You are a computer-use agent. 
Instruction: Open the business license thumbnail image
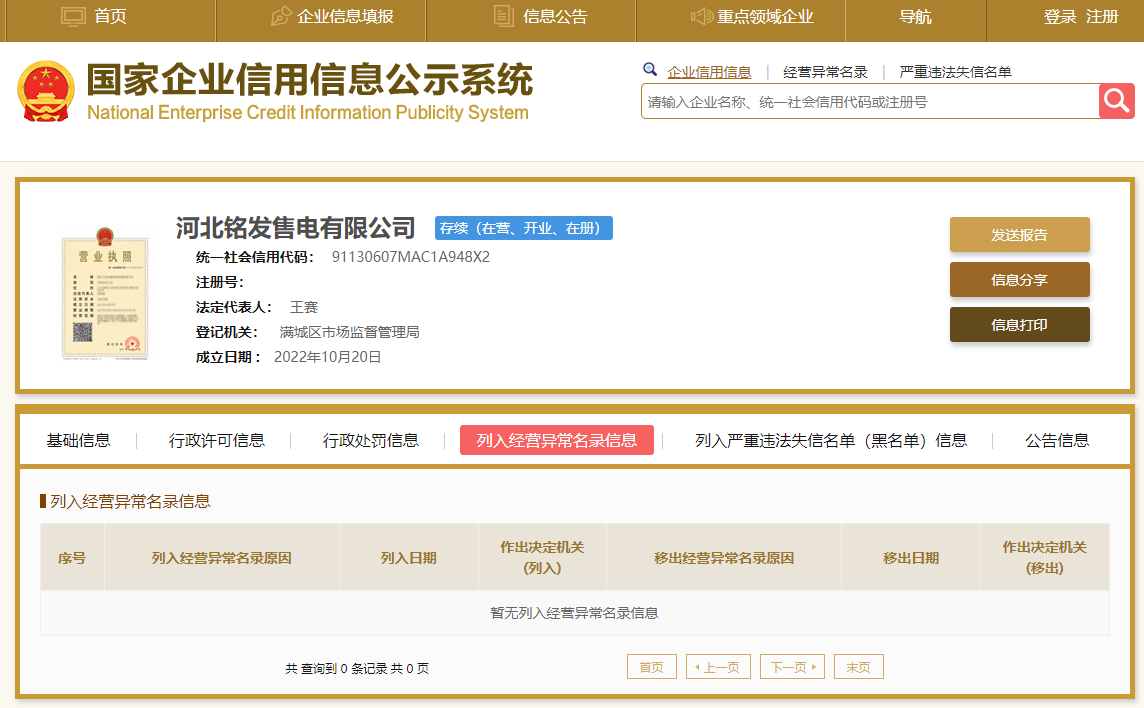point(105,293)
